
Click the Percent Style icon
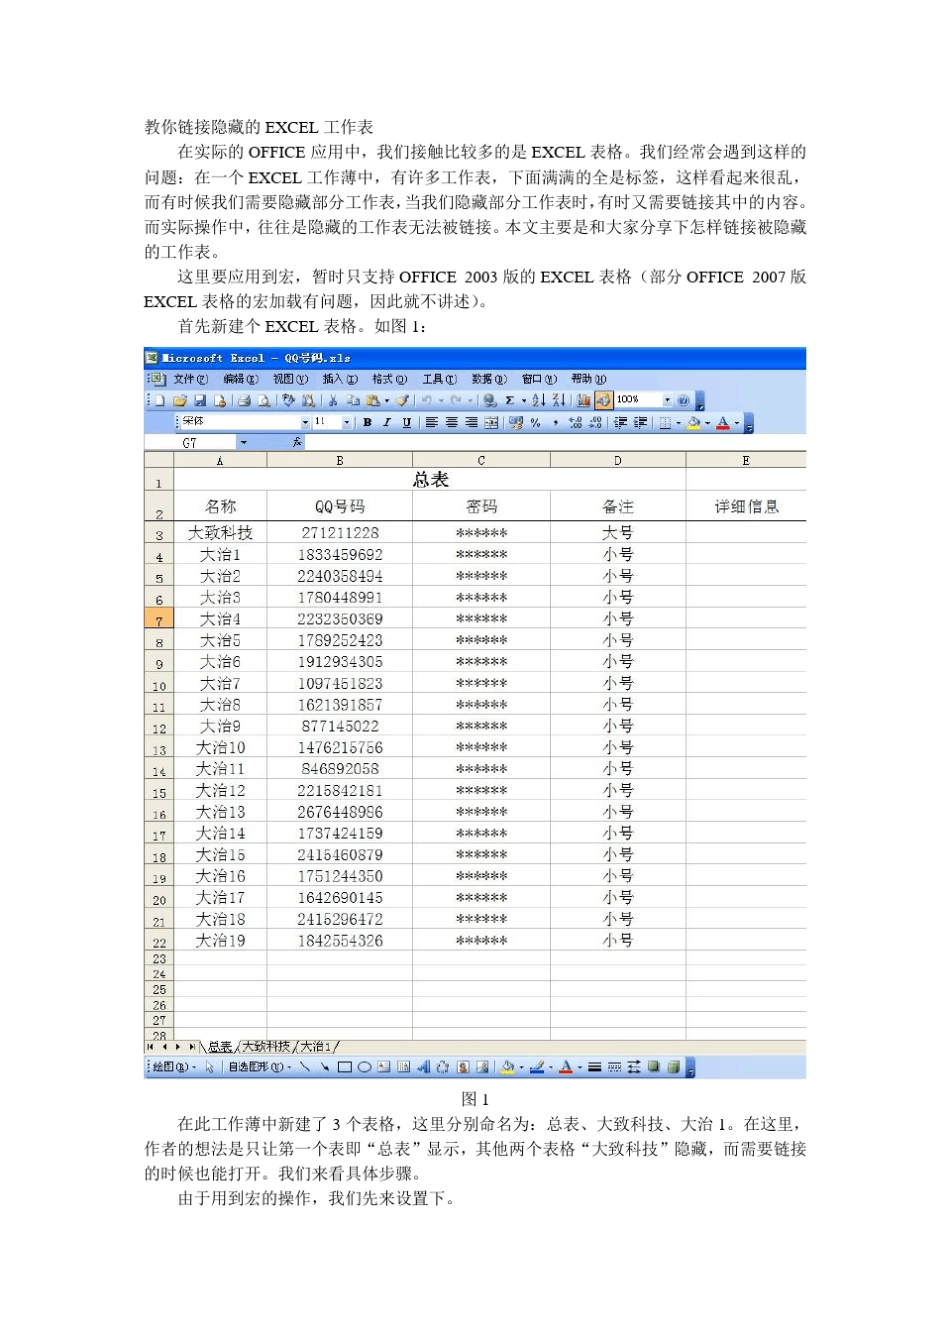click(x=536, y=423)
